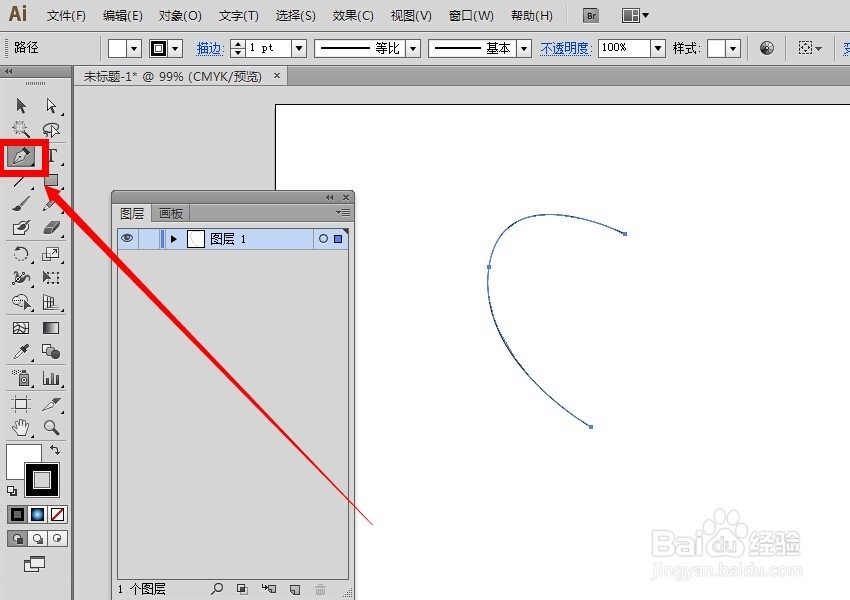This screenshot has height=600, width=850.
Task: Open the 效果(C) menu
Action: 353,16
